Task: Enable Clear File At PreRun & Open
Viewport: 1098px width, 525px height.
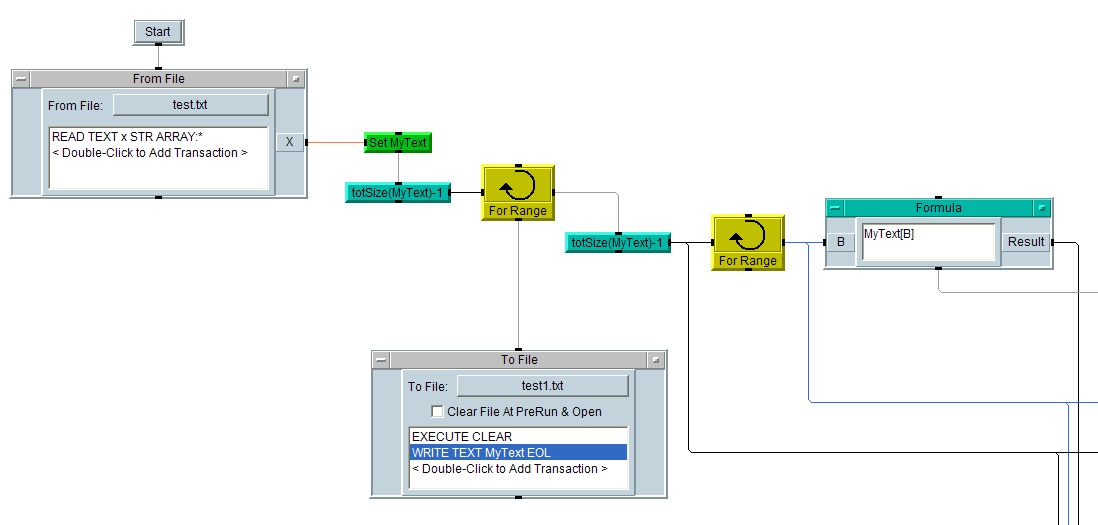Action: [x=437, y=411]
